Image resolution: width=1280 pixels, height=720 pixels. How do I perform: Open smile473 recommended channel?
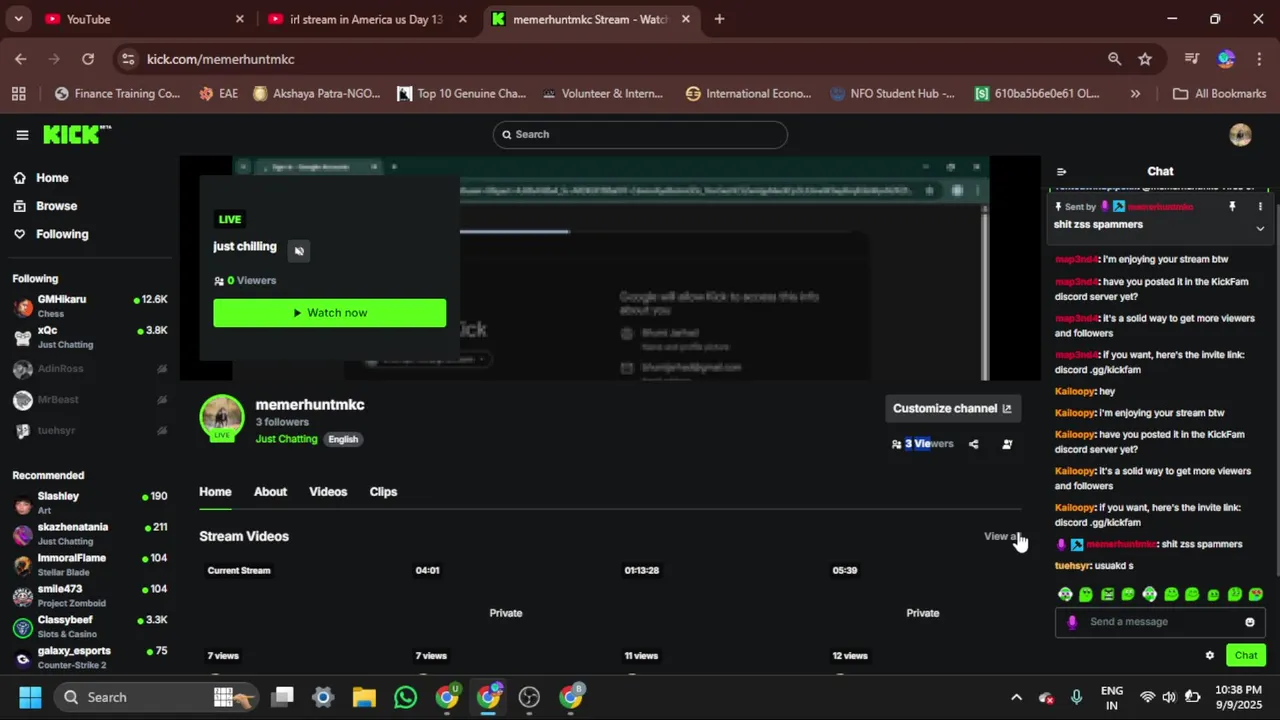90,596
